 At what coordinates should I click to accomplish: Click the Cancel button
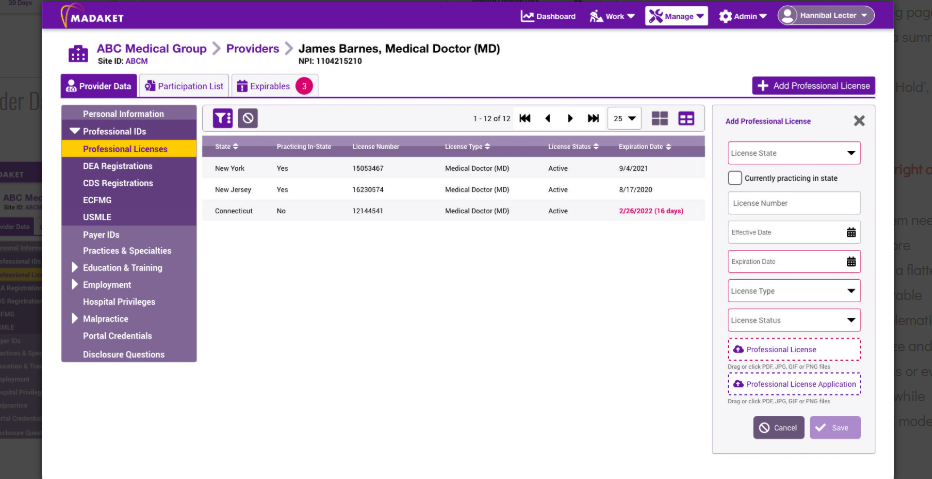click(x=779, y=427)
